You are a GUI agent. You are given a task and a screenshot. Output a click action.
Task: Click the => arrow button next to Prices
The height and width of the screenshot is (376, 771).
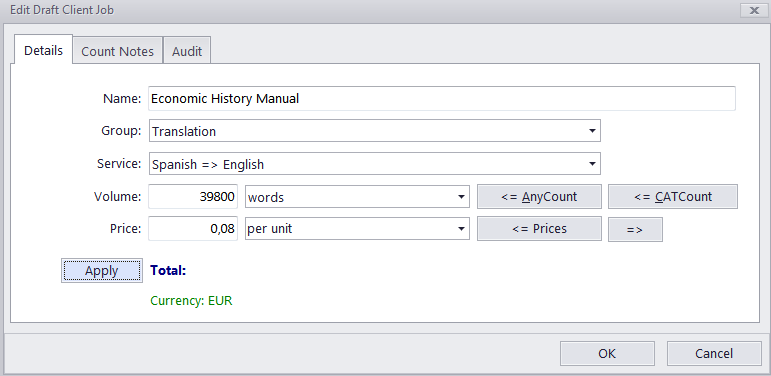point(635,230)
